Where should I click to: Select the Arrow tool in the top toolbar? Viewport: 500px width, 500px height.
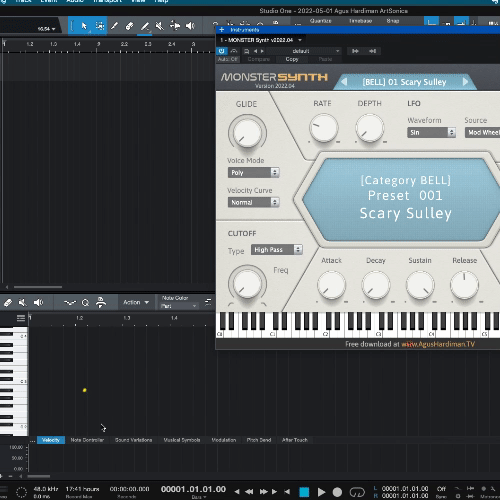(x=84, y=26)
